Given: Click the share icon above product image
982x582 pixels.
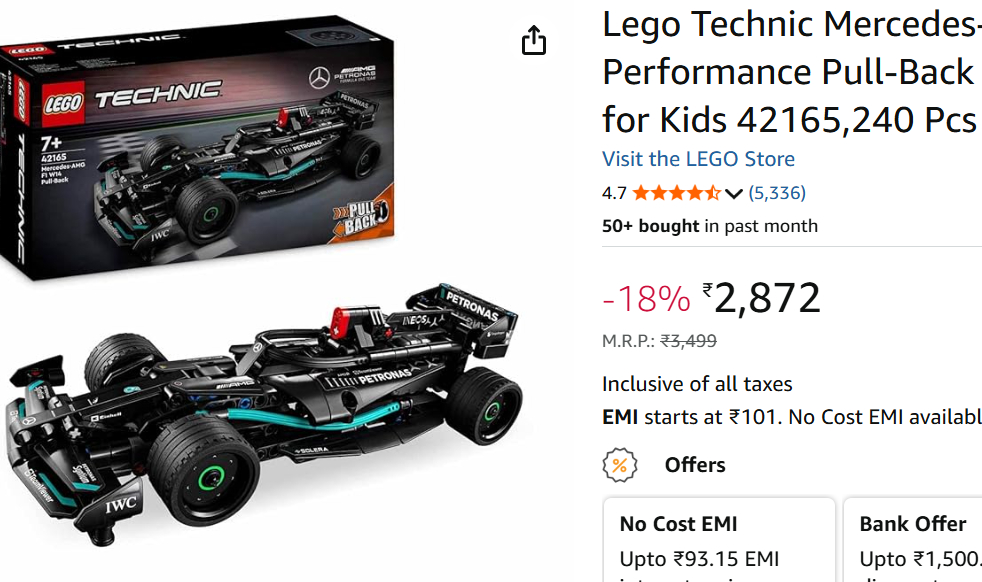Looking at the screenshot, I should click(534, 41).
